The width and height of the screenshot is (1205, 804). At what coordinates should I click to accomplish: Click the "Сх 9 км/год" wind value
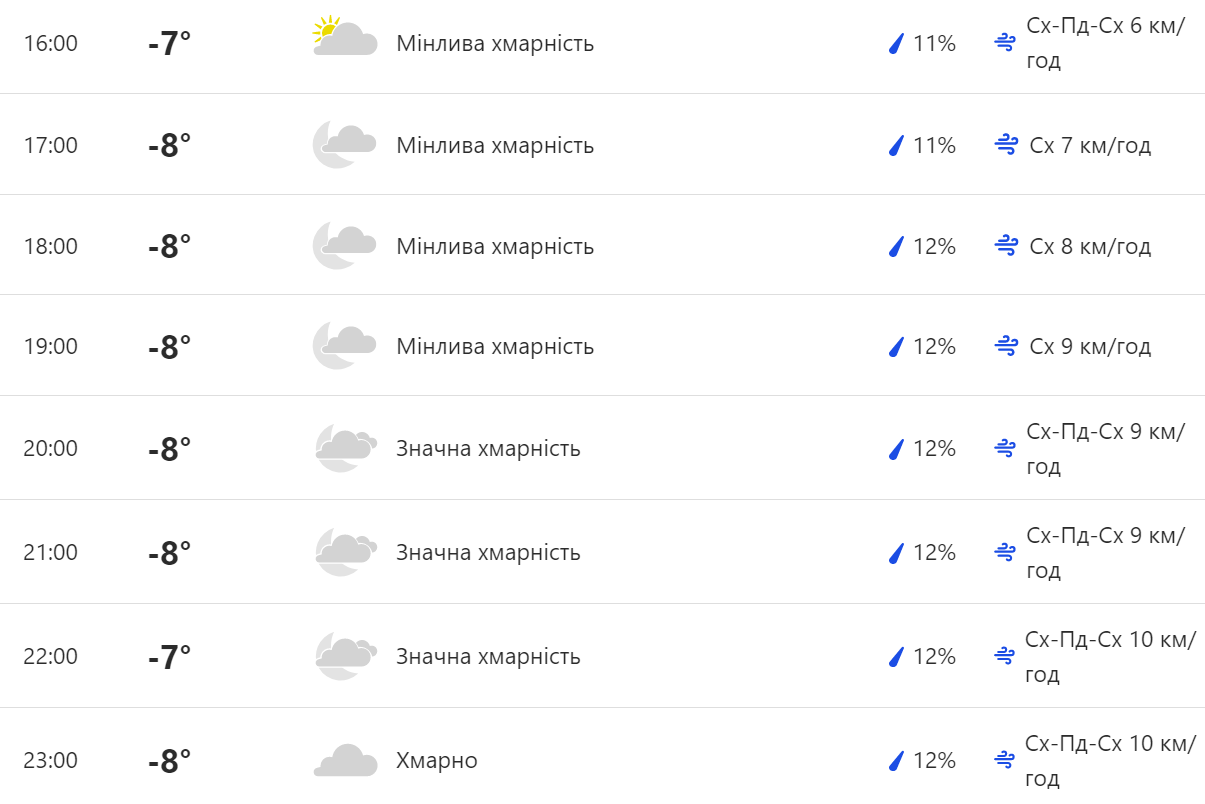click(1090, 346)
